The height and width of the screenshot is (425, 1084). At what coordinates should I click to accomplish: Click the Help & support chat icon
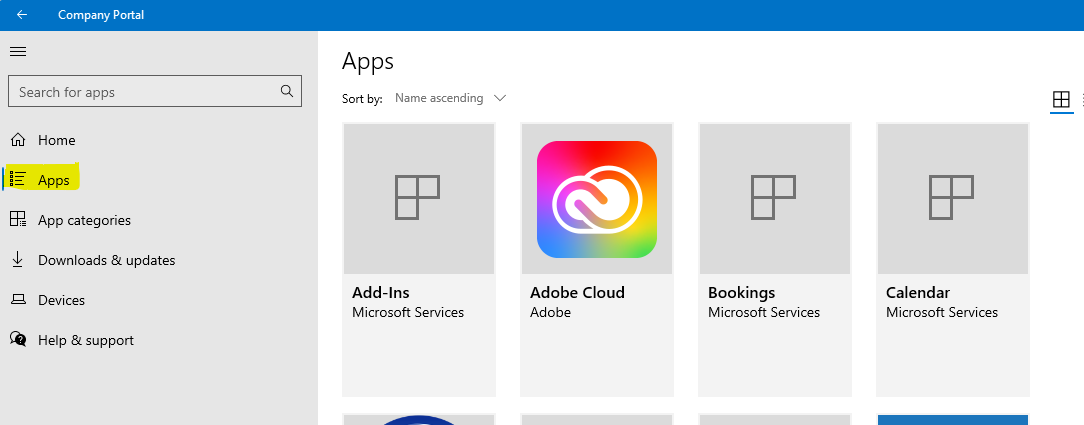(x=18, y=340)
